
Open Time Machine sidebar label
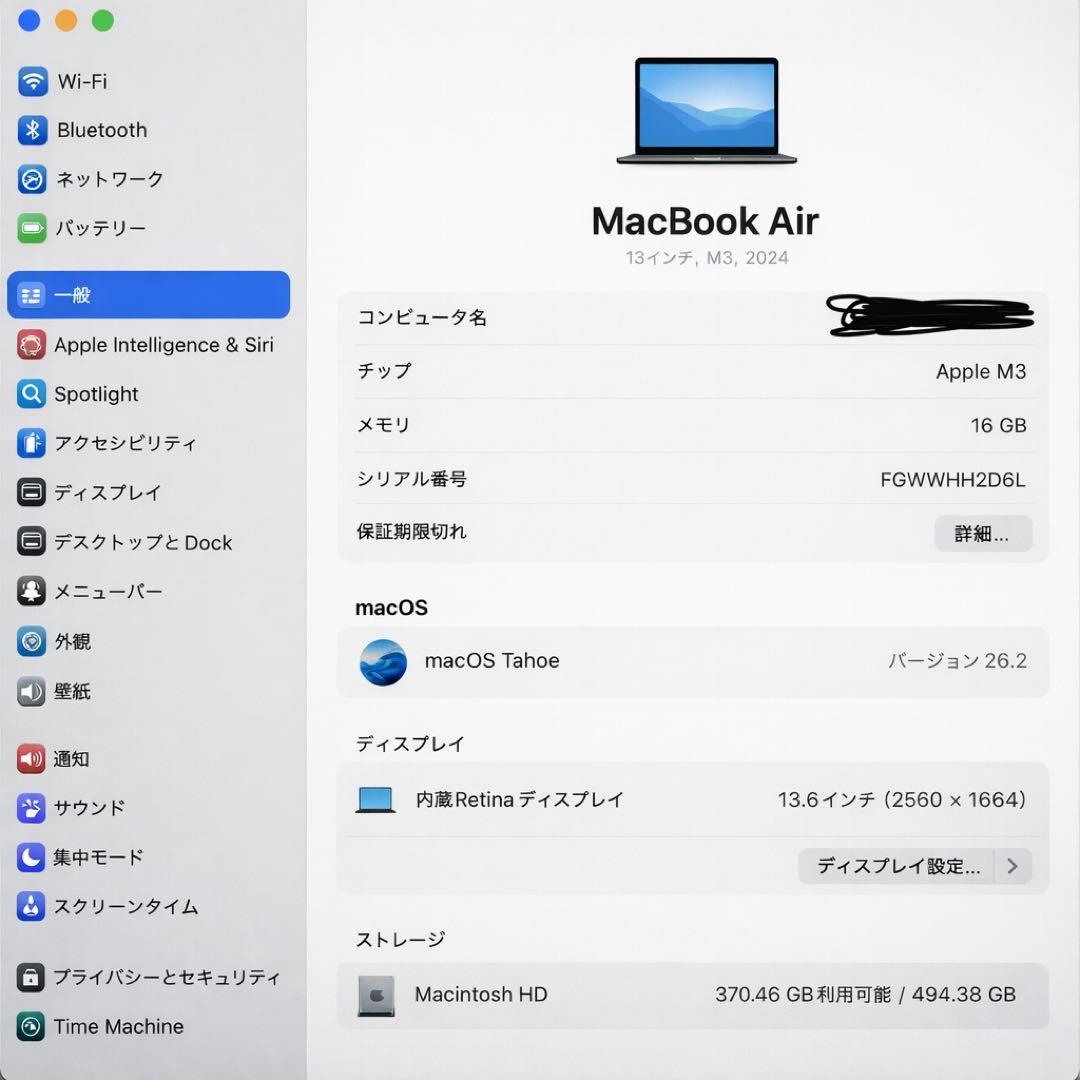(x=119, y=1027)
